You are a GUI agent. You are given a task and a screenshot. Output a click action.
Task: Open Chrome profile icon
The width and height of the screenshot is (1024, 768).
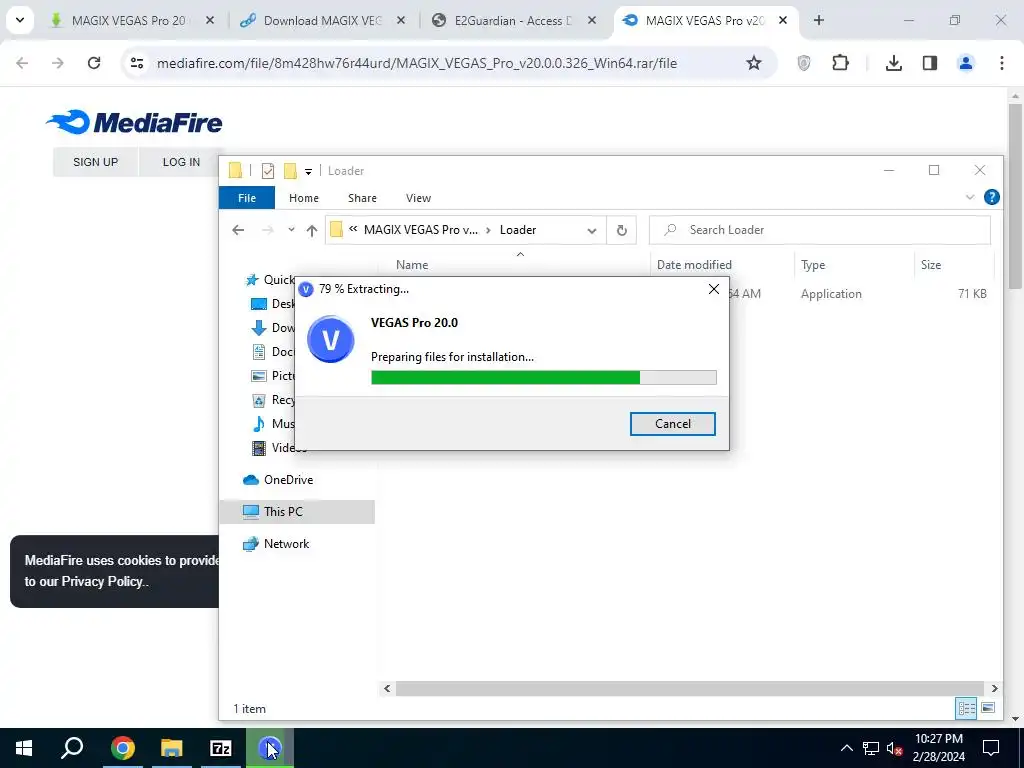point(966,63)
